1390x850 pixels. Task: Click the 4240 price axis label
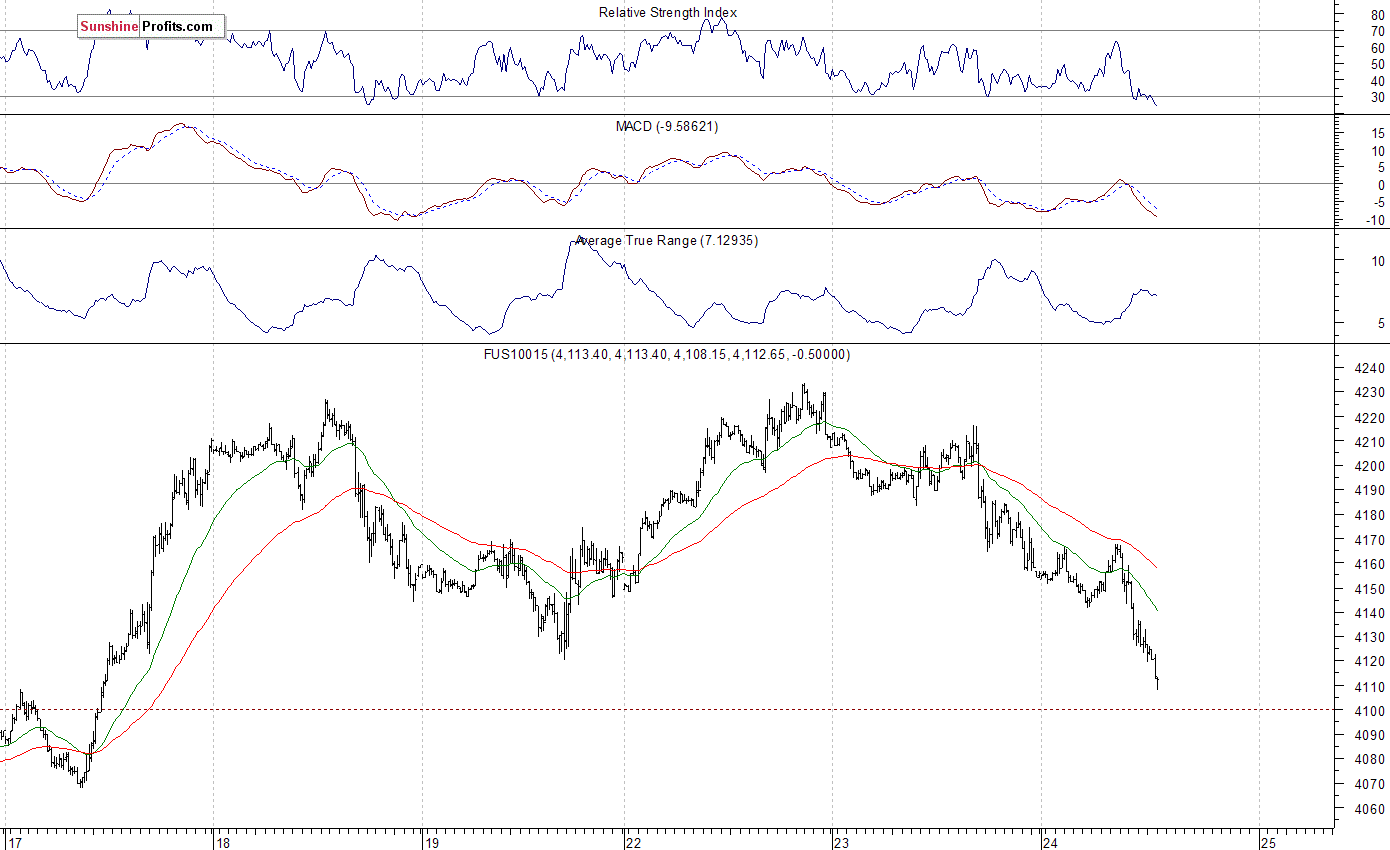click(1369, 368)
